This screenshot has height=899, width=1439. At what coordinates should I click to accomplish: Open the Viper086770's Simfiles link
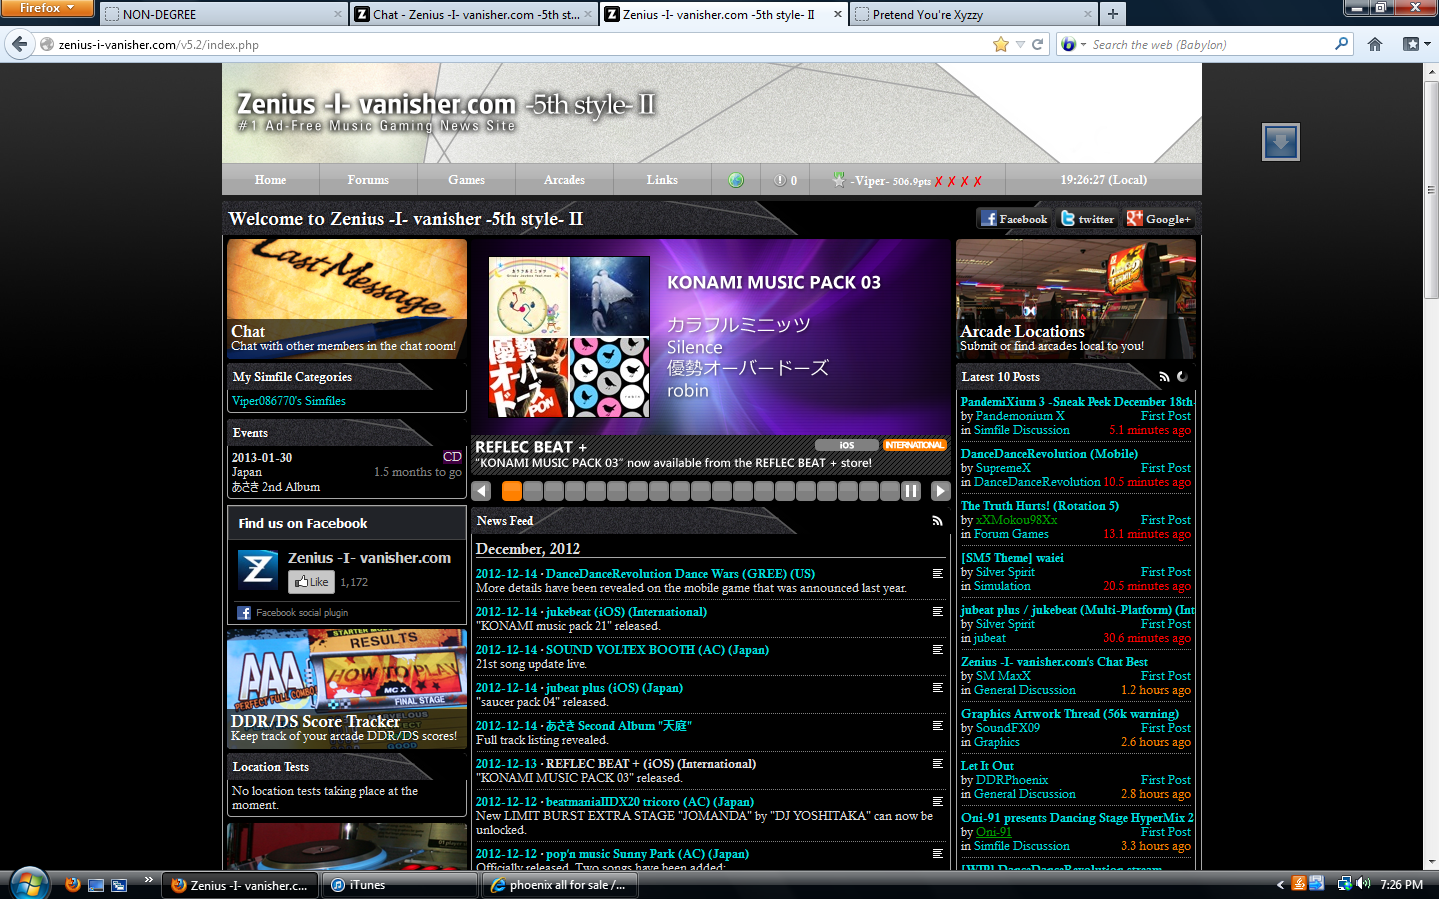pyautogui.click(x=289, y=401)
